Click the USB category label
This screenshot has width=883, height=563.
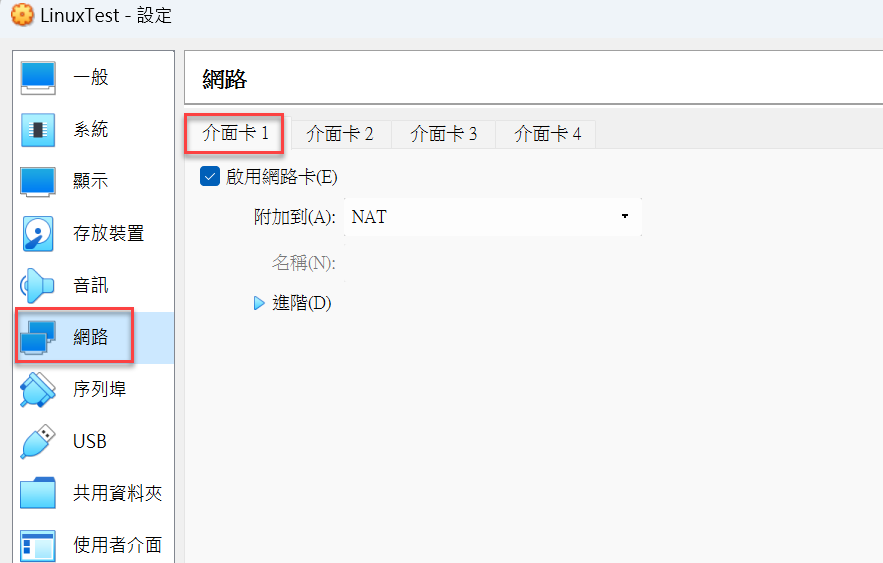90,441
